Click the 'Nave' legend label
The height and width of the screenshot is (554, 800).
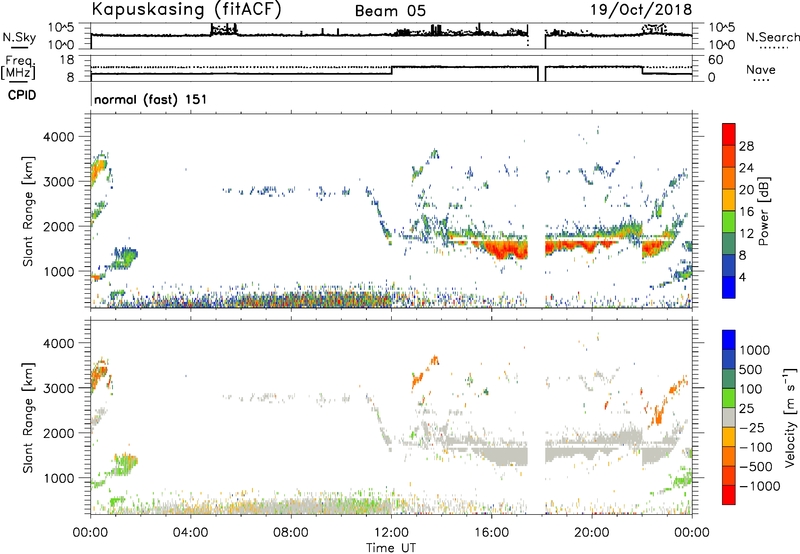pos(760,69)
